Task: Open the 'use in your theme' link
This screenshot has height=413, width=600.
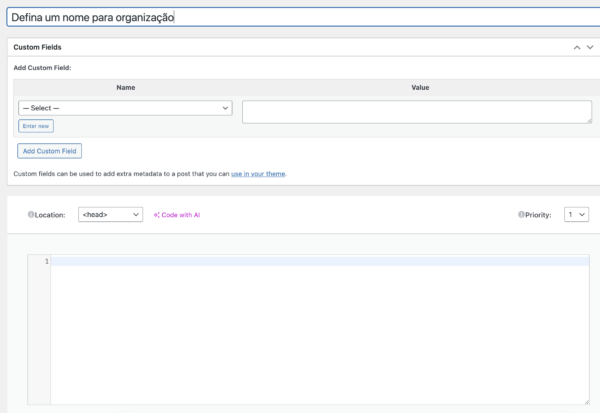Action: (258, 174)
